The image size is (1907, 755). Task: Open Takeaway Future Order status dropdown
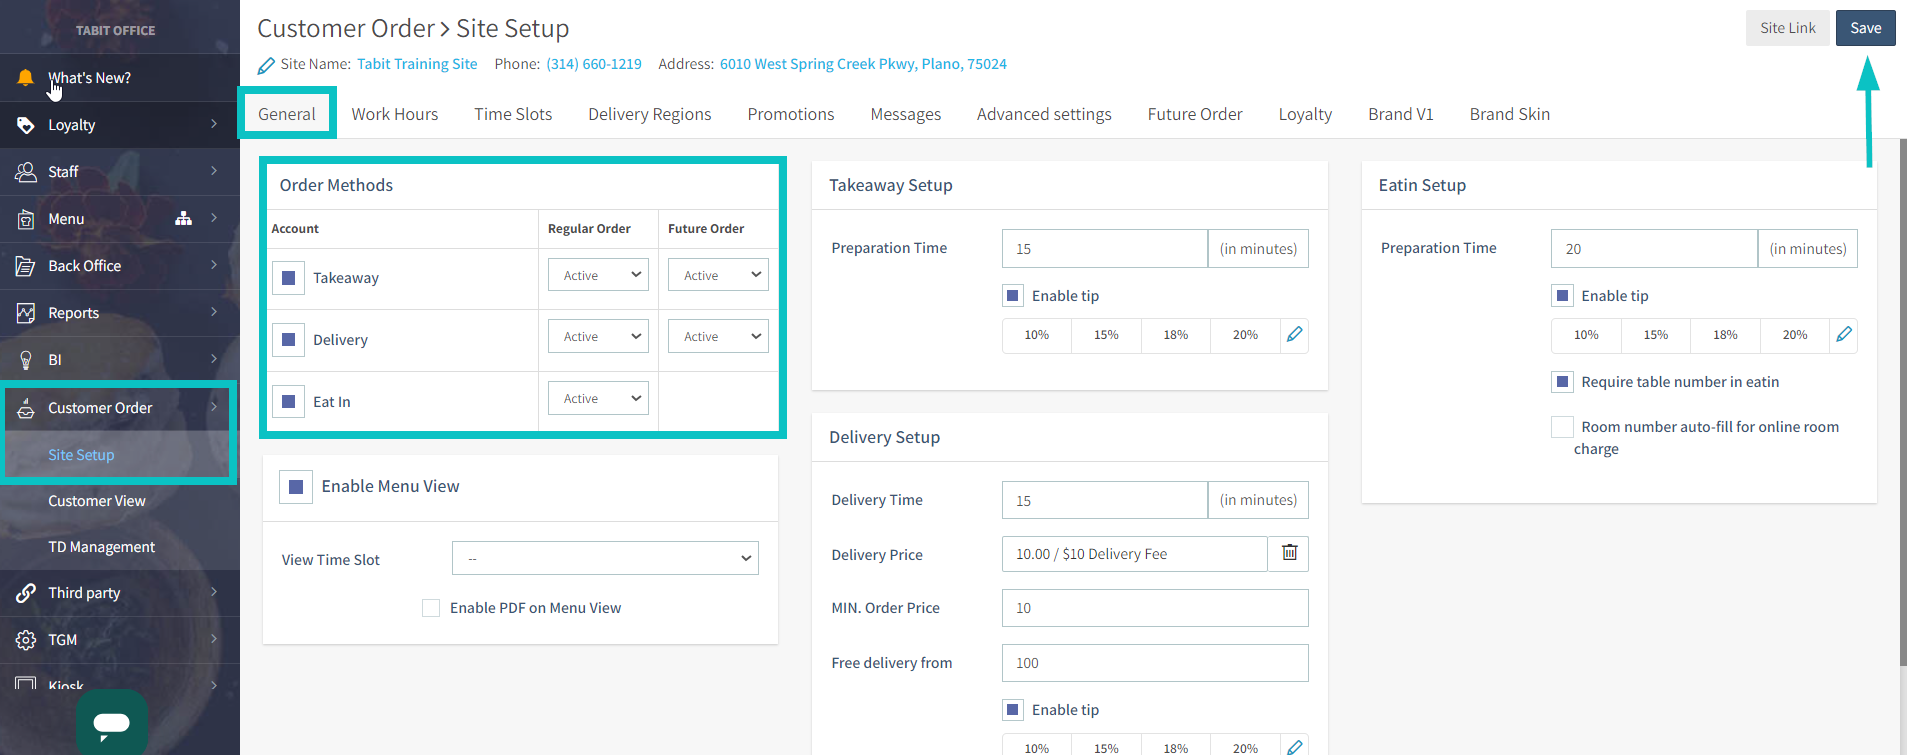point(718,275)
